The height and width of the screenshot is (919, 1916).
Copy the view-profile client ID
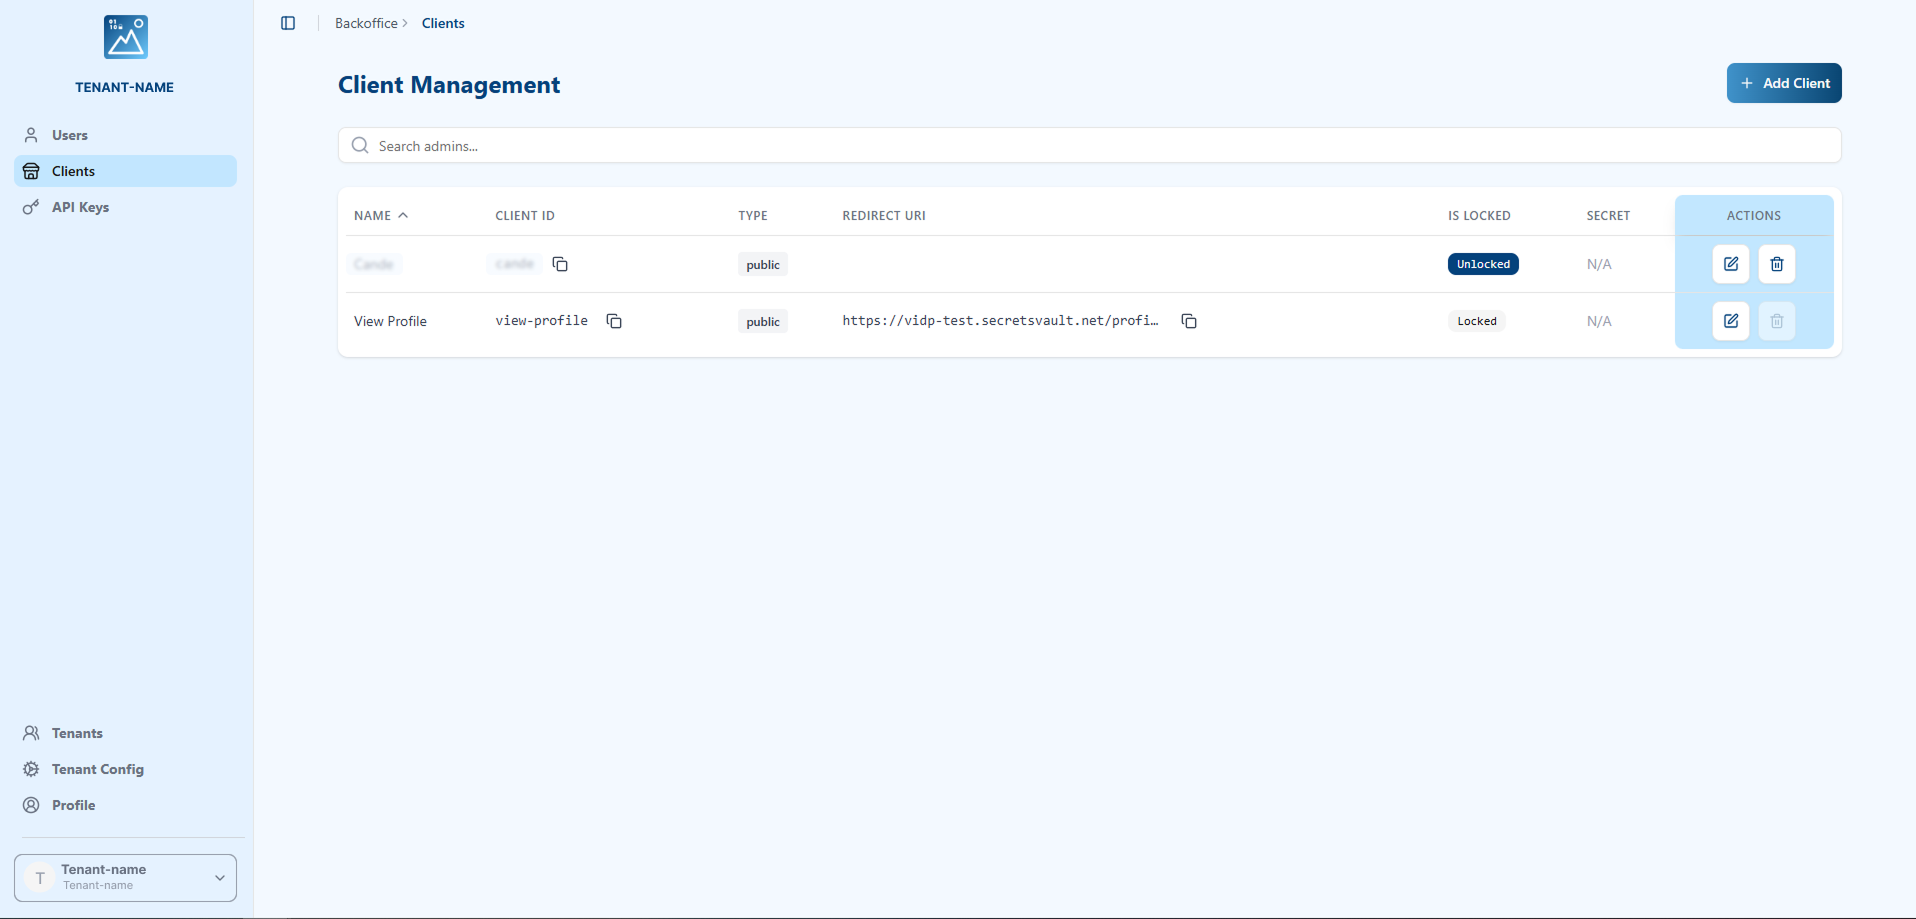click(613, 321)
